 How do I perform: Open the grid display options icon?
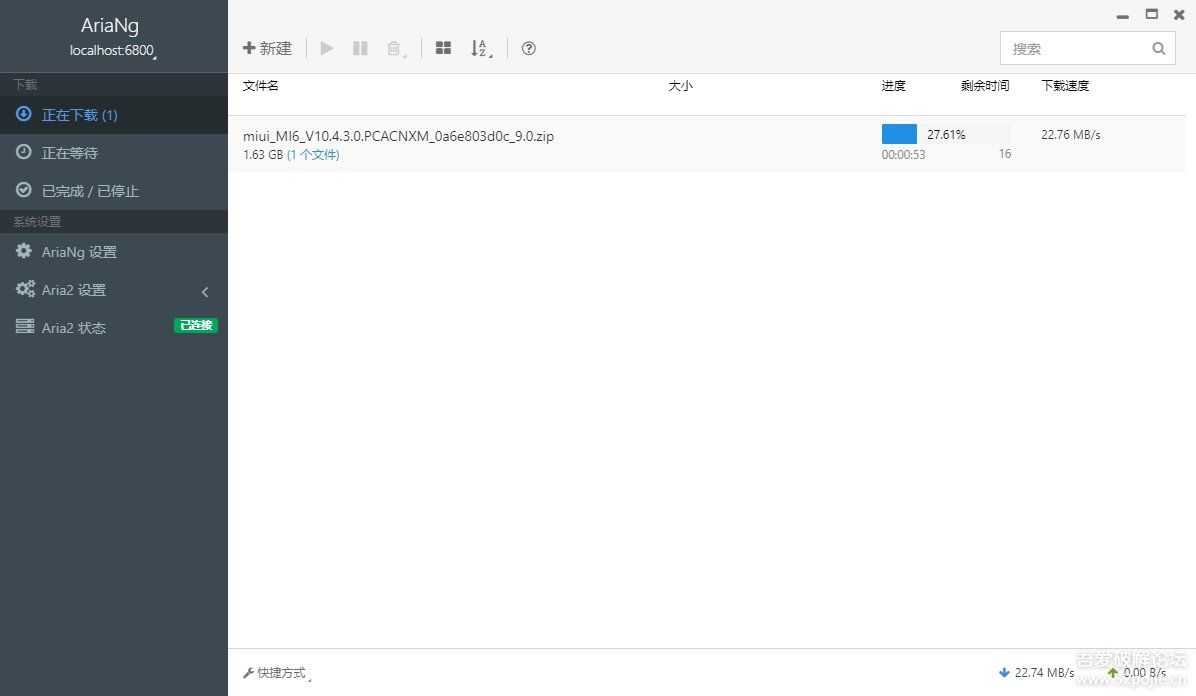point(443,48)
